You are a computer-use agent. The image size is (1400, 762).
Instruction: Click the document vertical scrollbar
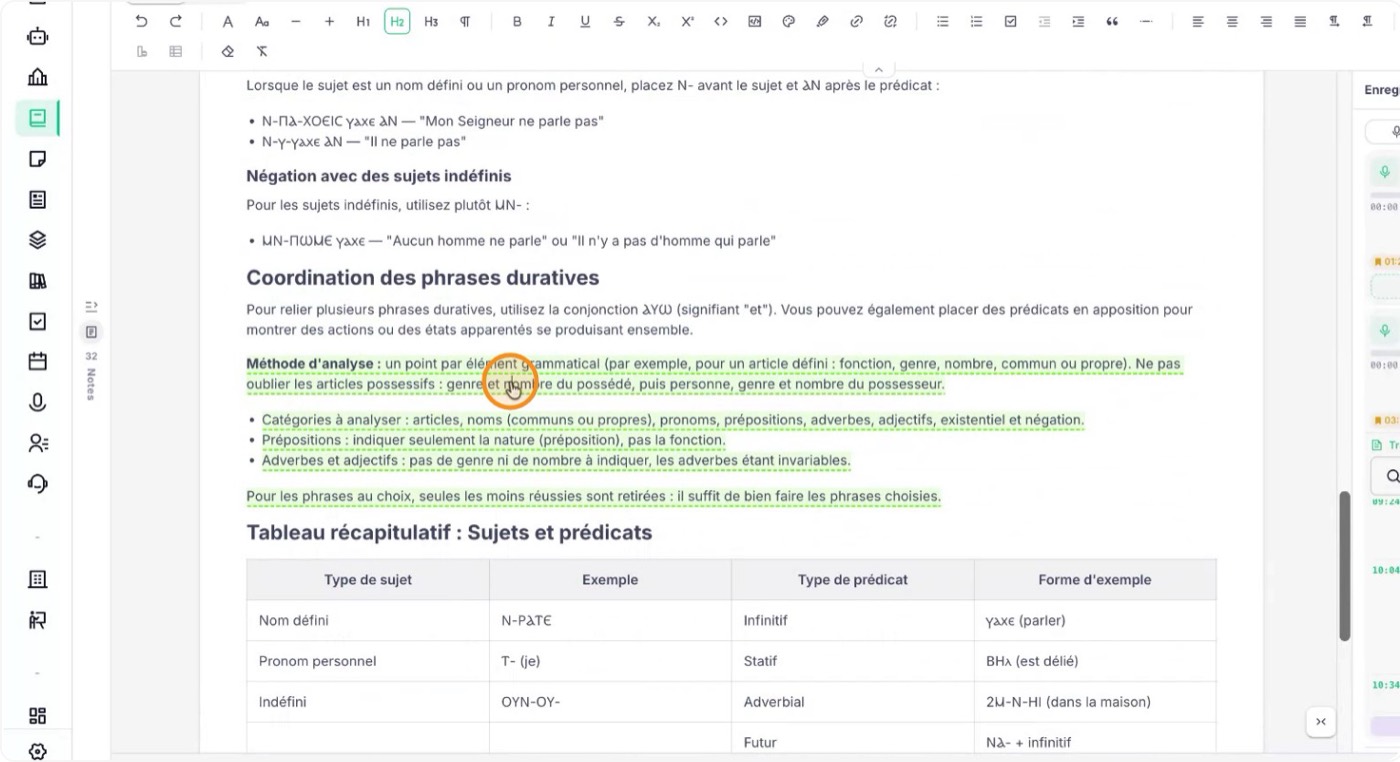1345,567
